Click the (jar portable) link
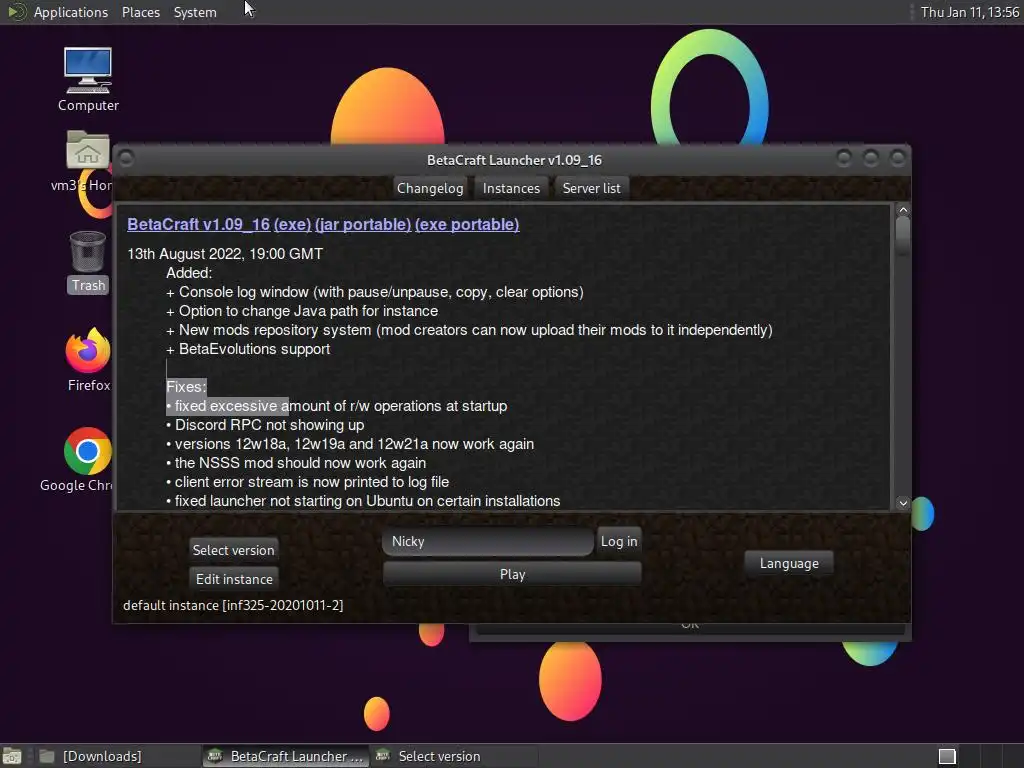Screen dimensions: 1024x768 (x=363, y=224)
